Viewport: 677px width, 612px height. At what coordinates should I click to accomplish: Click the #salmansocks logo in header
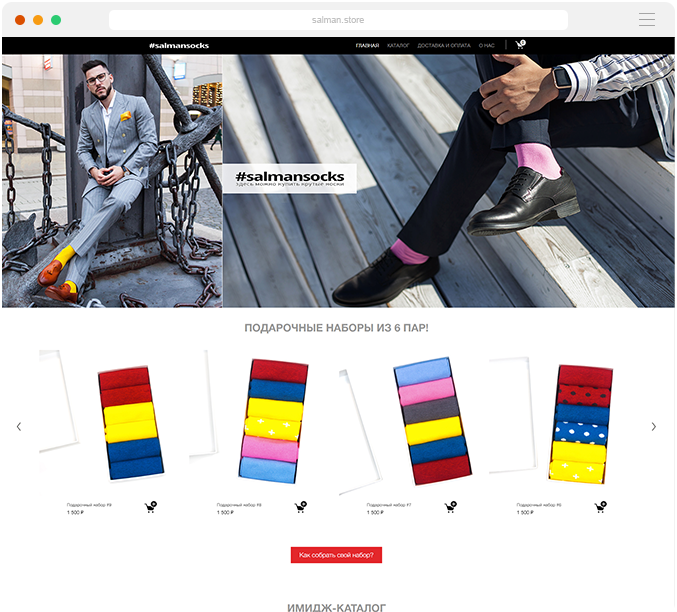coord(179,45)
